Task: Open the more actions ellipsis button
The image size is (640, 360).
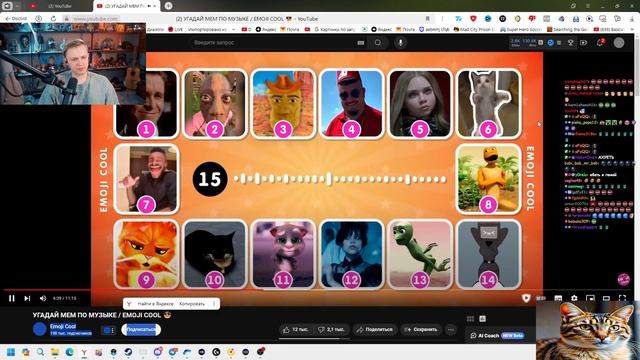Action: pyautogui.click(x=451, y=329)
